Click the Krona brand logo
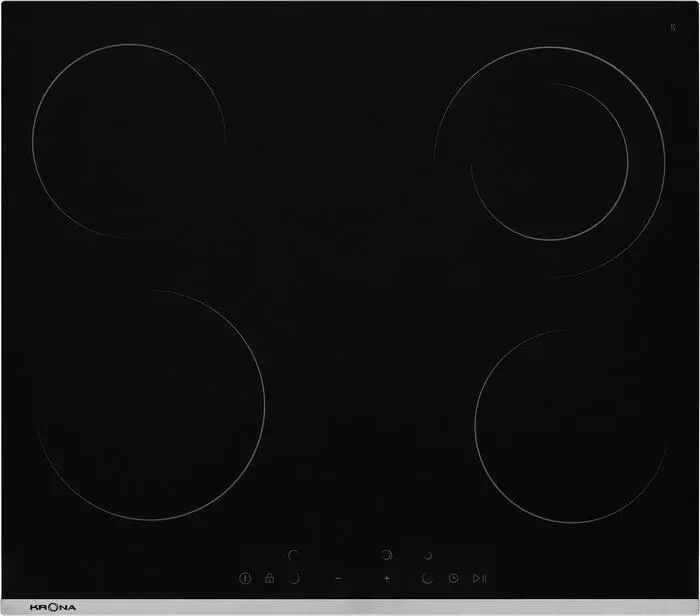Image resolution: width=700 pixels, height=616 pixels. 53,607
